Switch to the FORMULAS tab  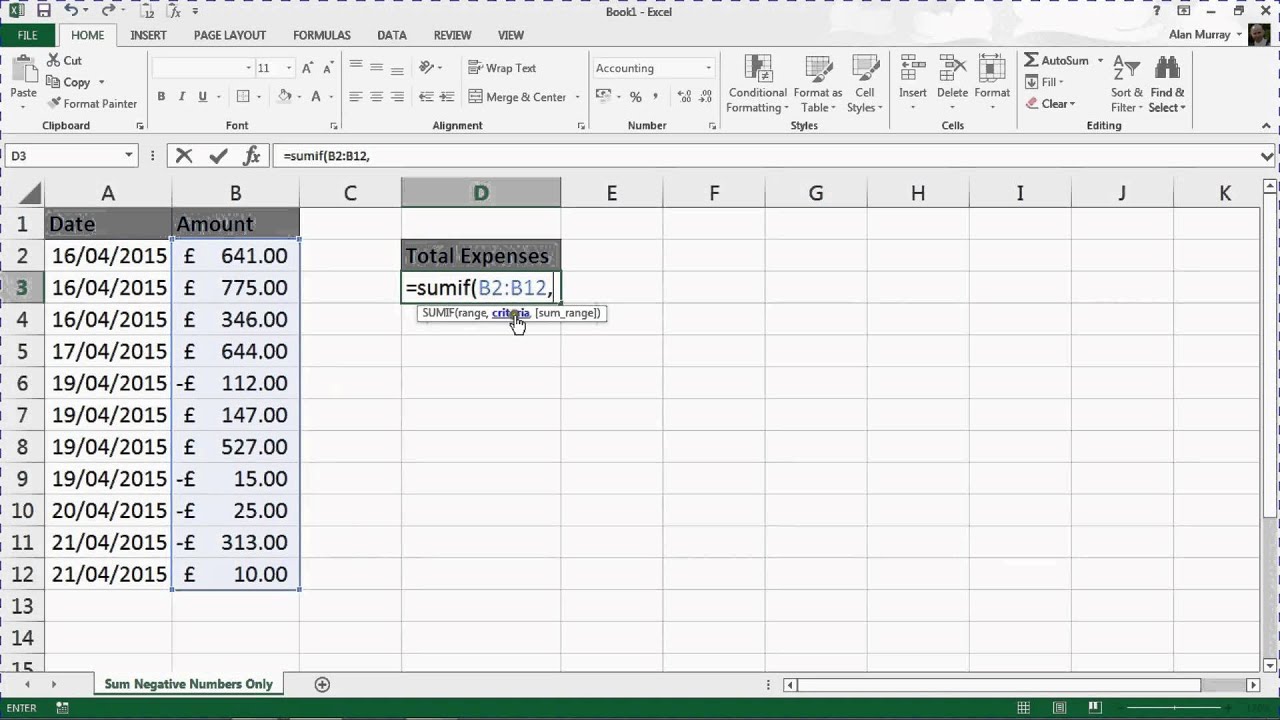coord(322,35)
